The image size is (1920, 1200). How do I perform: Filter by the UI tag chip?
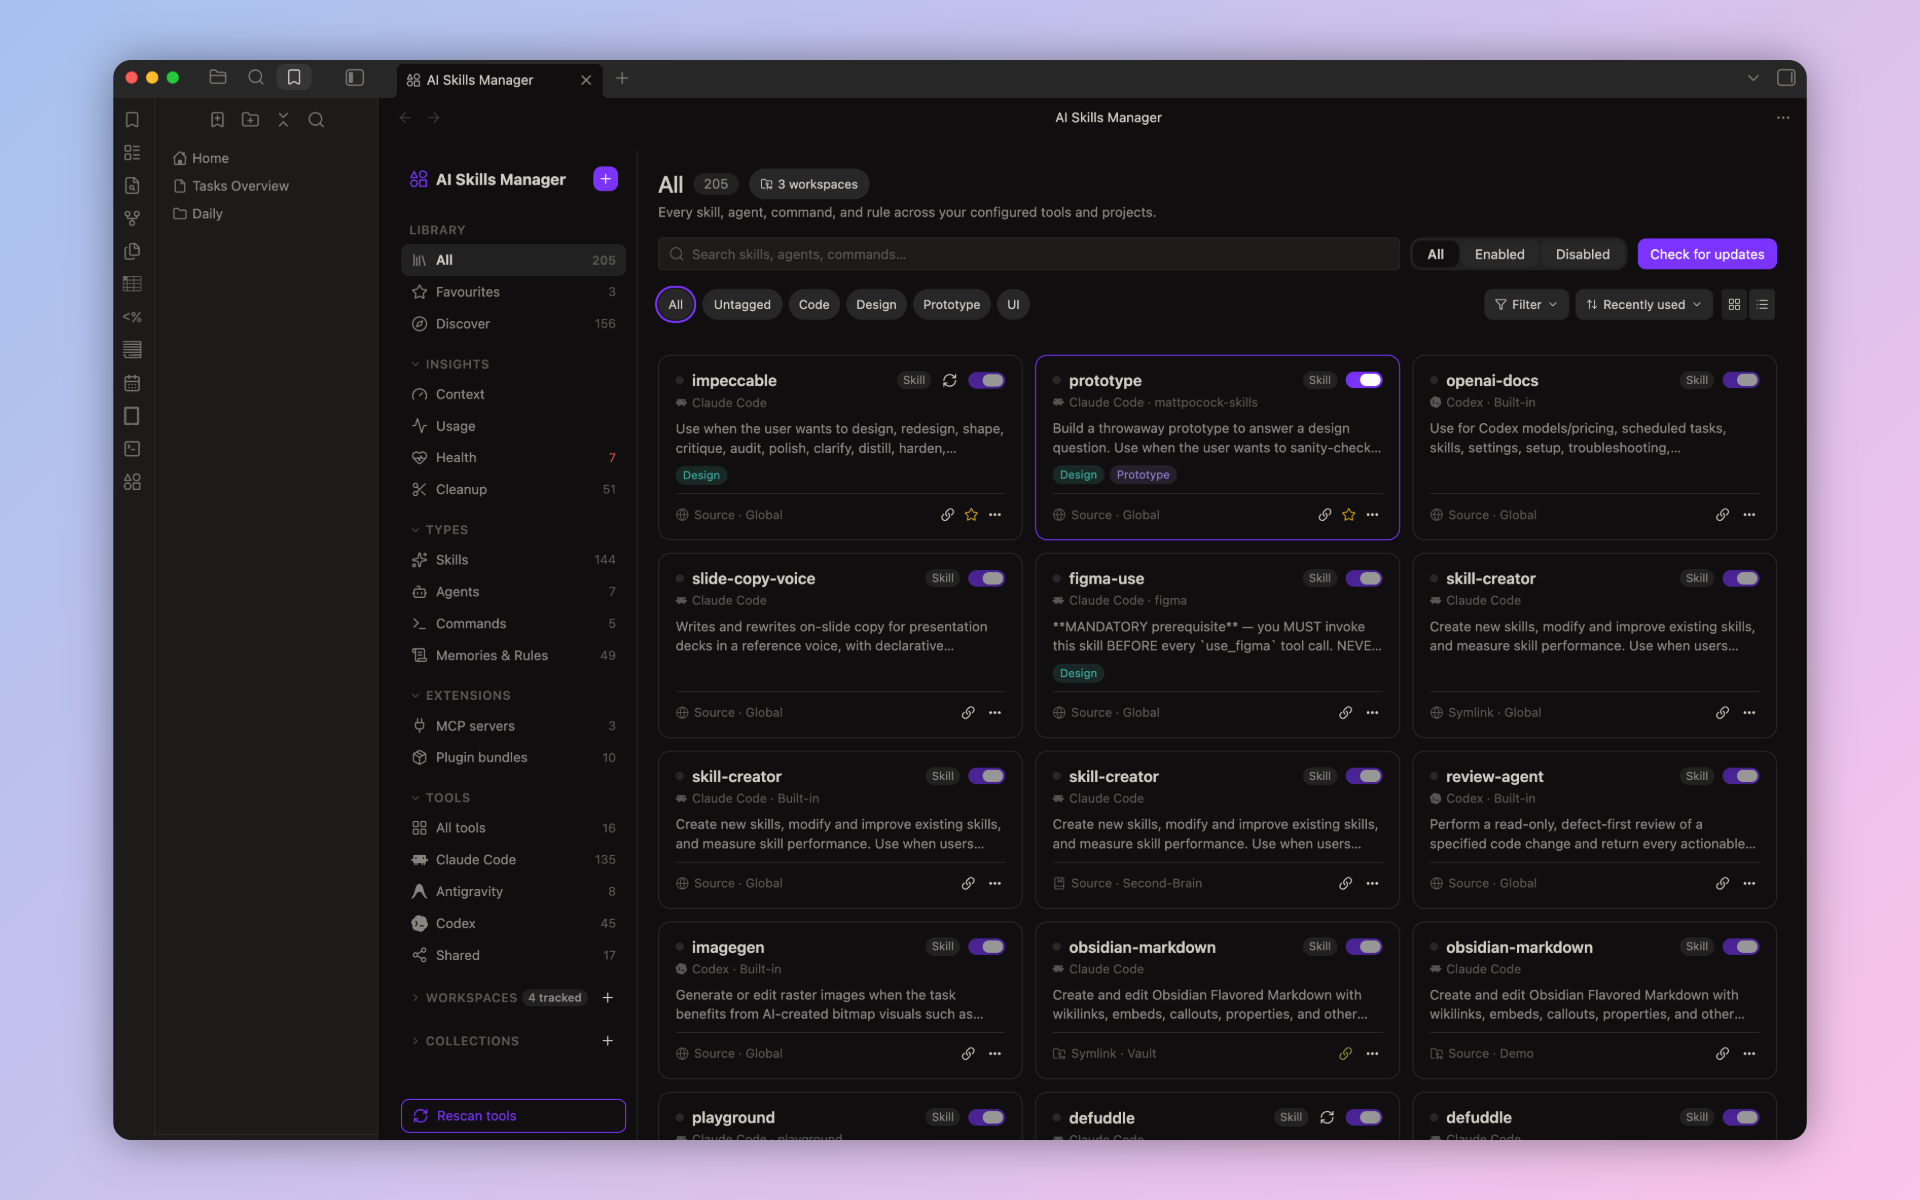(x=1013, y=305)
